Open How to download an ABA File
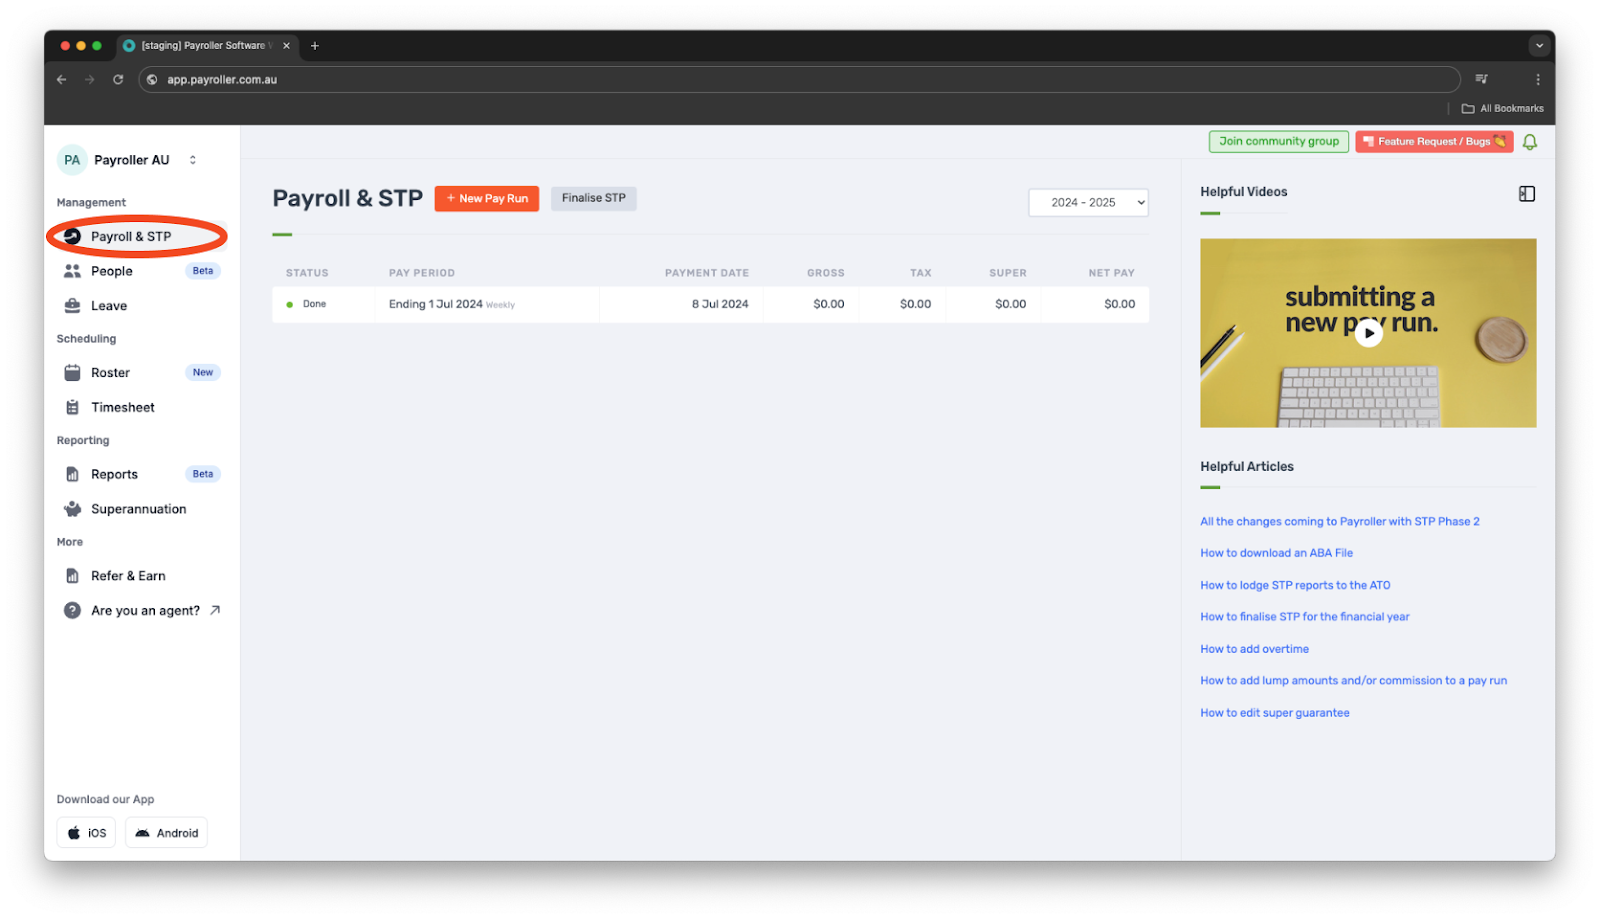Image resolution: width=1600 pixels, height=919 pixels. tap(1276, 553)
